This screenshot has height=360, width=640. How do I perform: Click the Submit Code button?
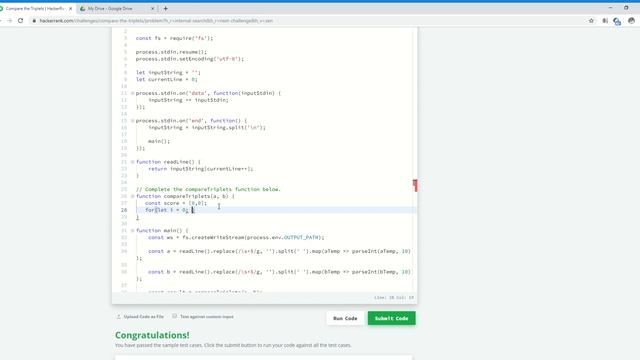tap(391, 318)
